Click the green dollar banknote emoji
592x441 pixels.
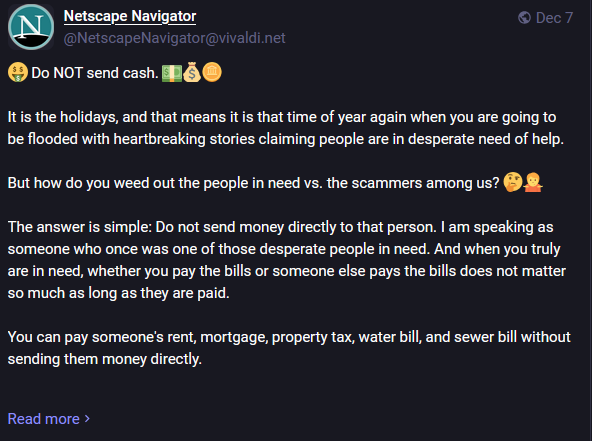click(x=172, y=73)
